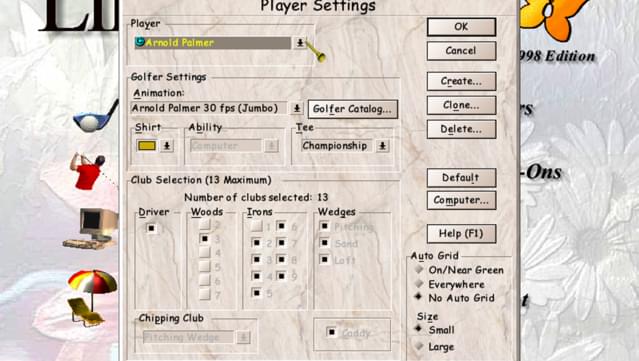Click the OK button

click(461, 27)
